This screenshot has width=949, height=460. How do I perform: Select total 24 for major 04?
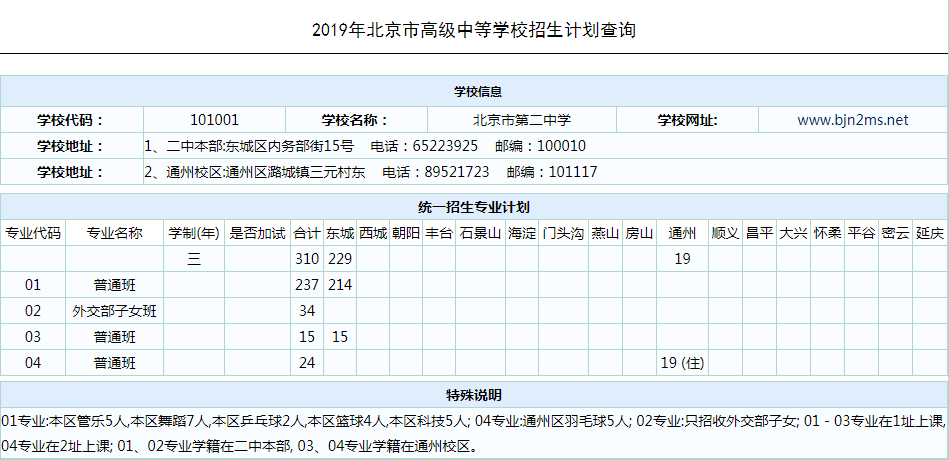pyautogui.click(x=307, y=363)
